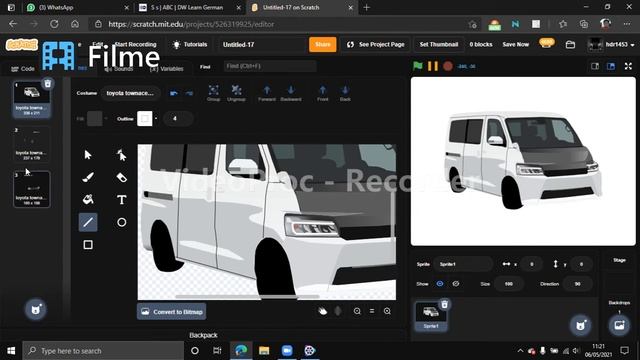
Task: Select the third costume thumbnail
Action: click(x=31, y=189)
